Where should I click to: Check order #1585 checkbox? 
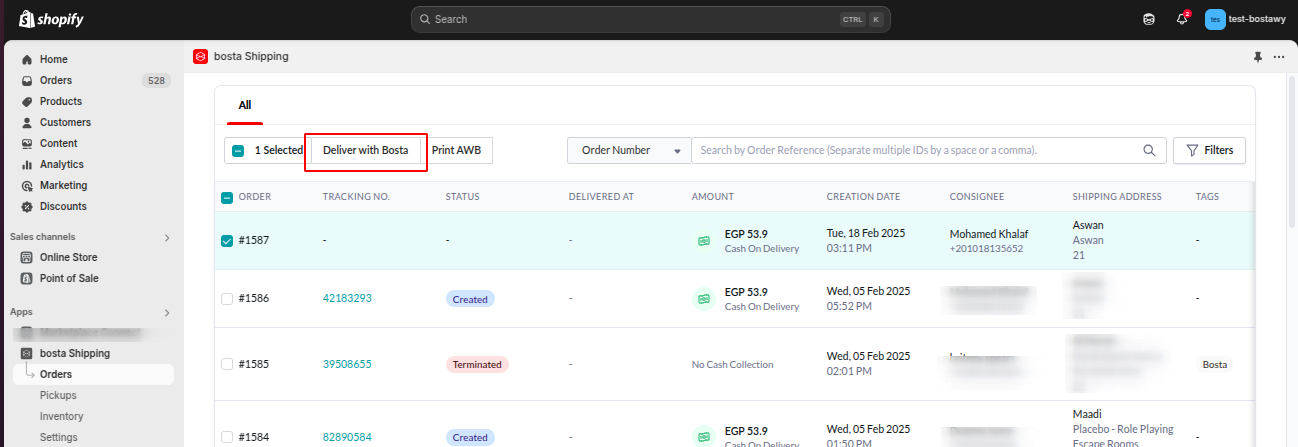[x=227, y=364]
